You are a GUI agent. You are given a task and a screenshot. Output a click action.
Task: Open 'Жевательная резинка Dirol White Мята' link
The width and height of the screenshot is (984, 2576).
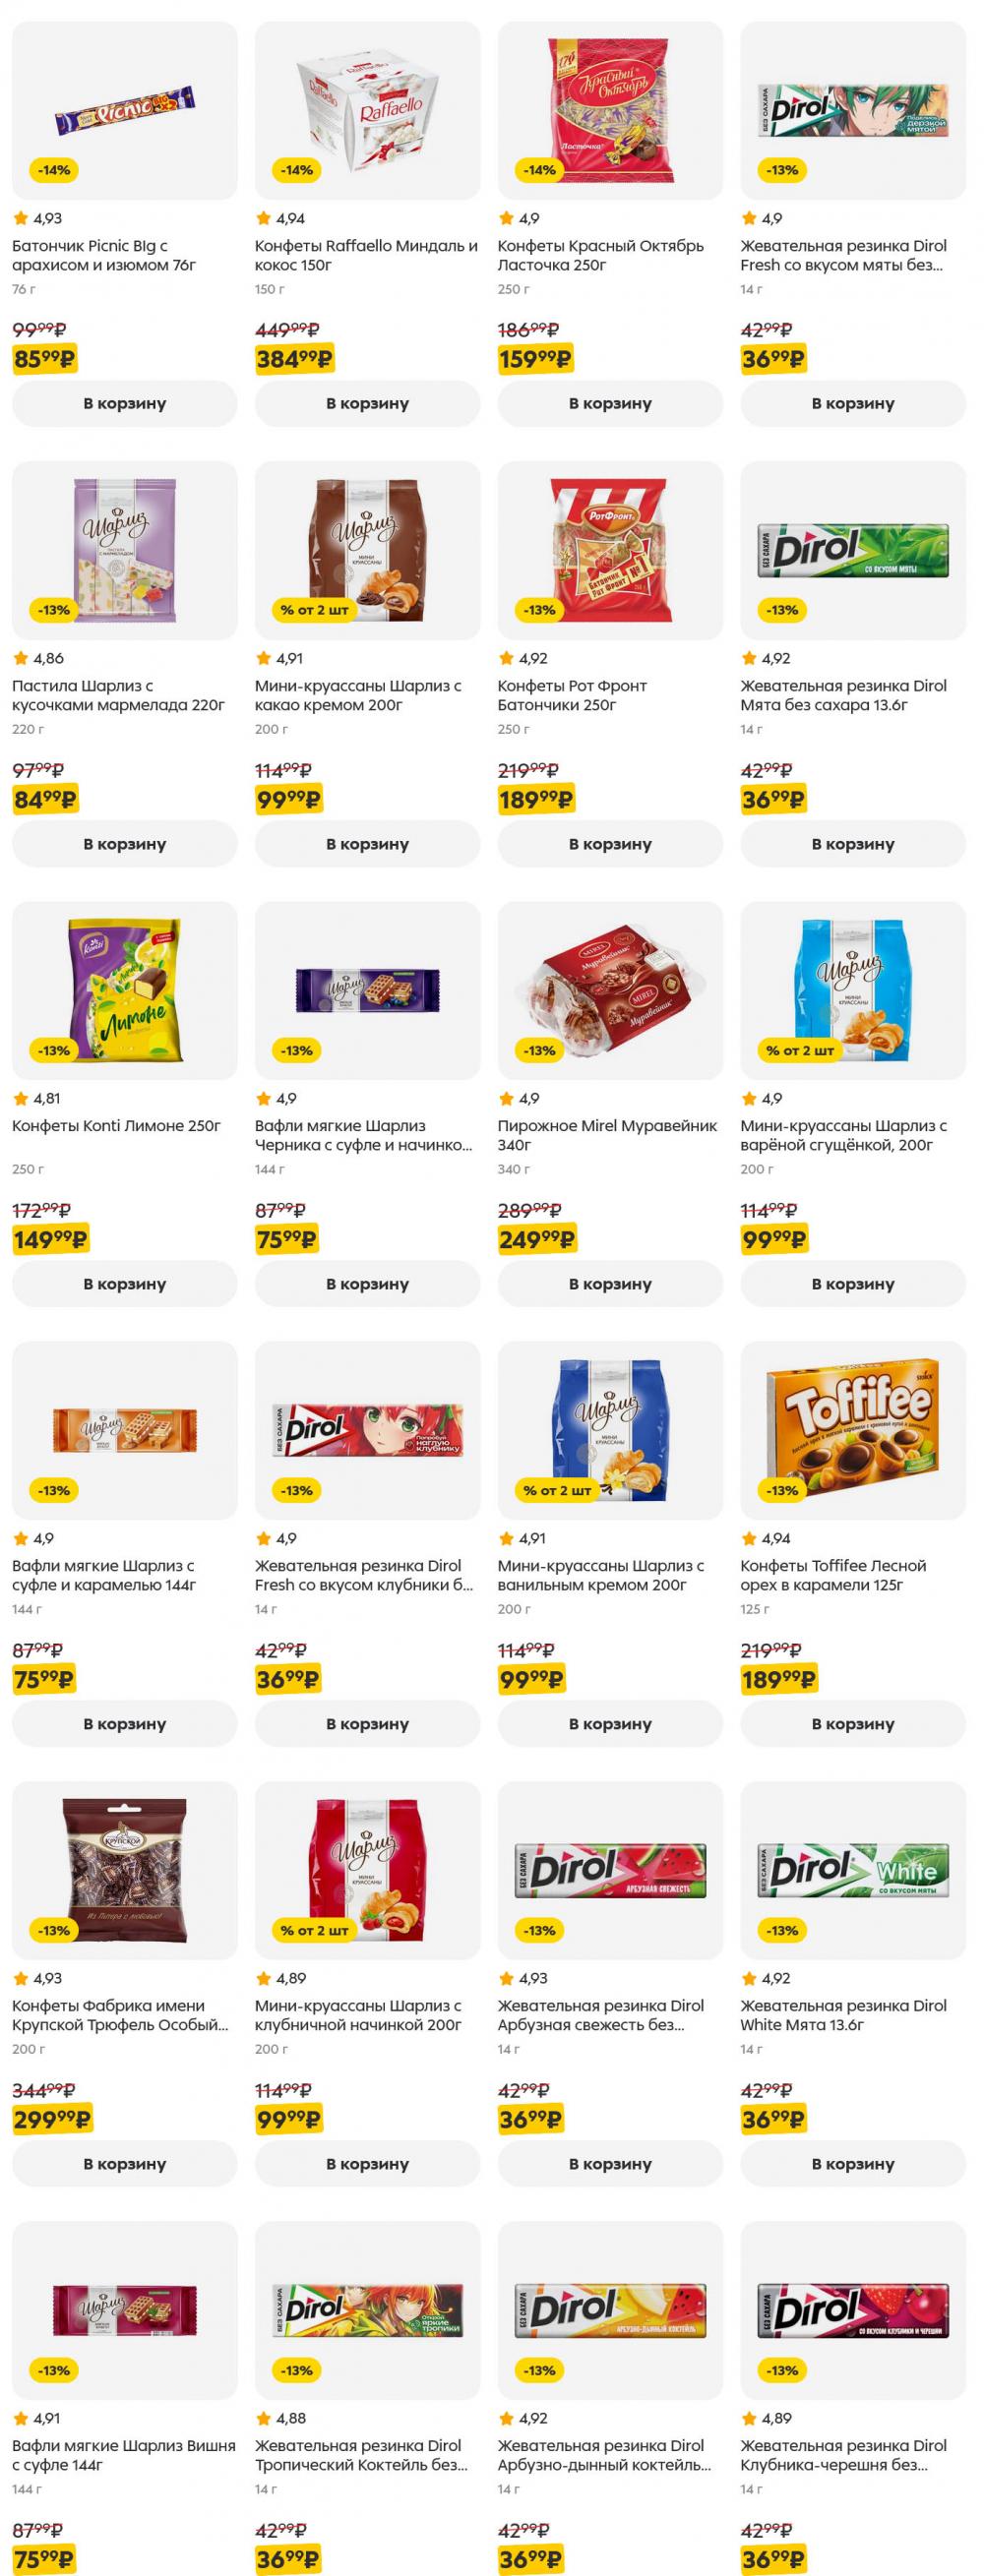(x=843, y=2015)
